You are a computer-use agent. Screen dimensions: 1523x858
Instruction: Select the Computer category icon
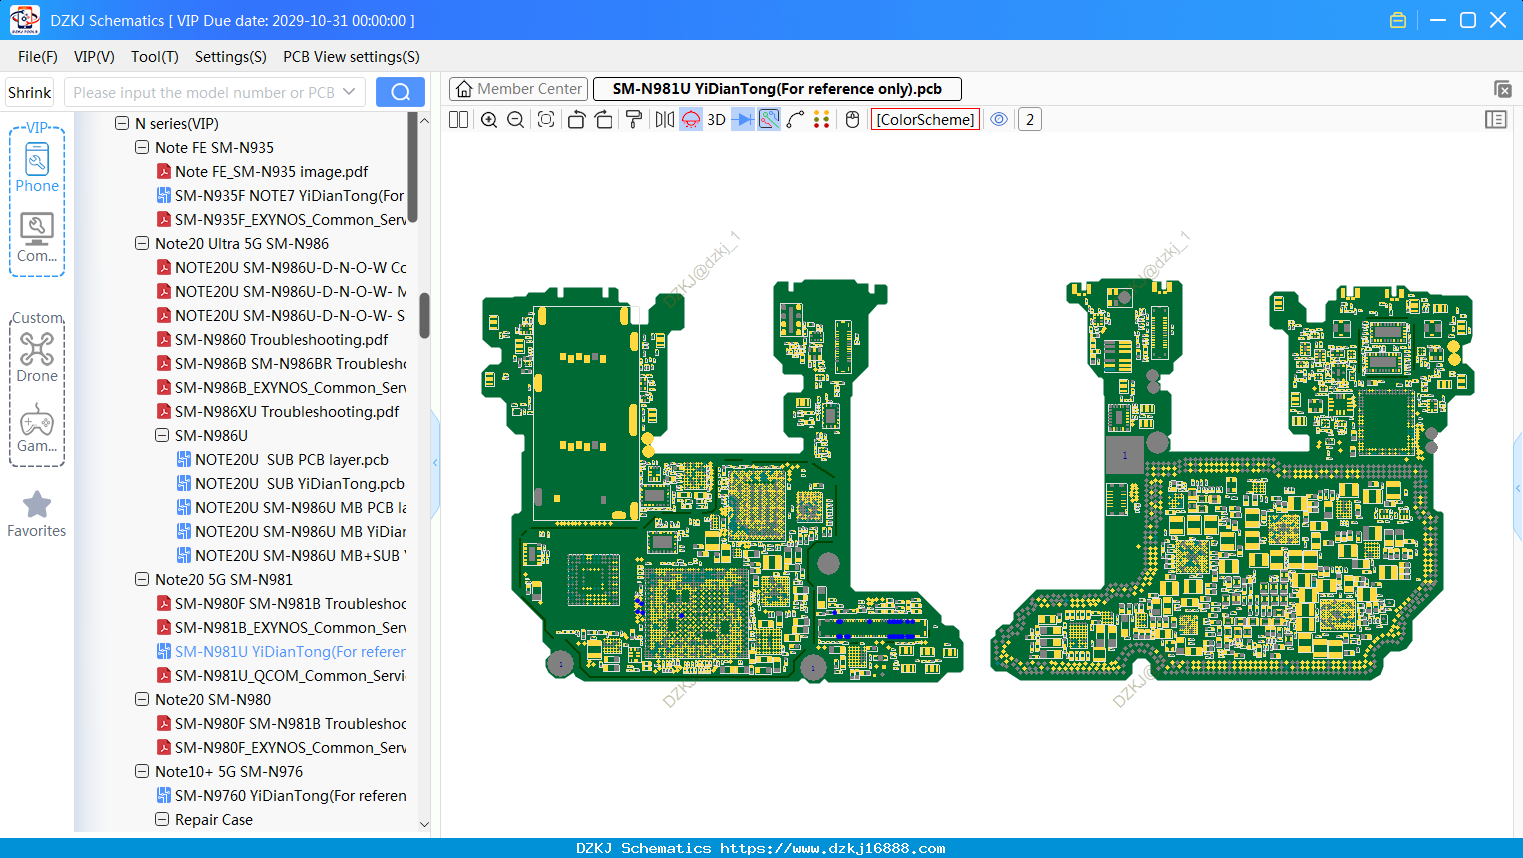(37, 237)
